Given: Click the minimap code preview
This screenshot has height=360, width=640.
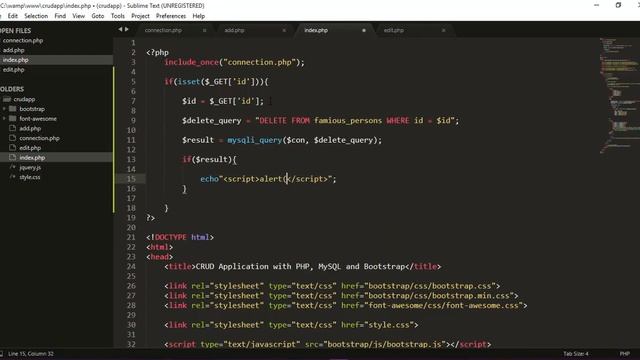Looking at the screenshot, I should click(x=620, y=96).
